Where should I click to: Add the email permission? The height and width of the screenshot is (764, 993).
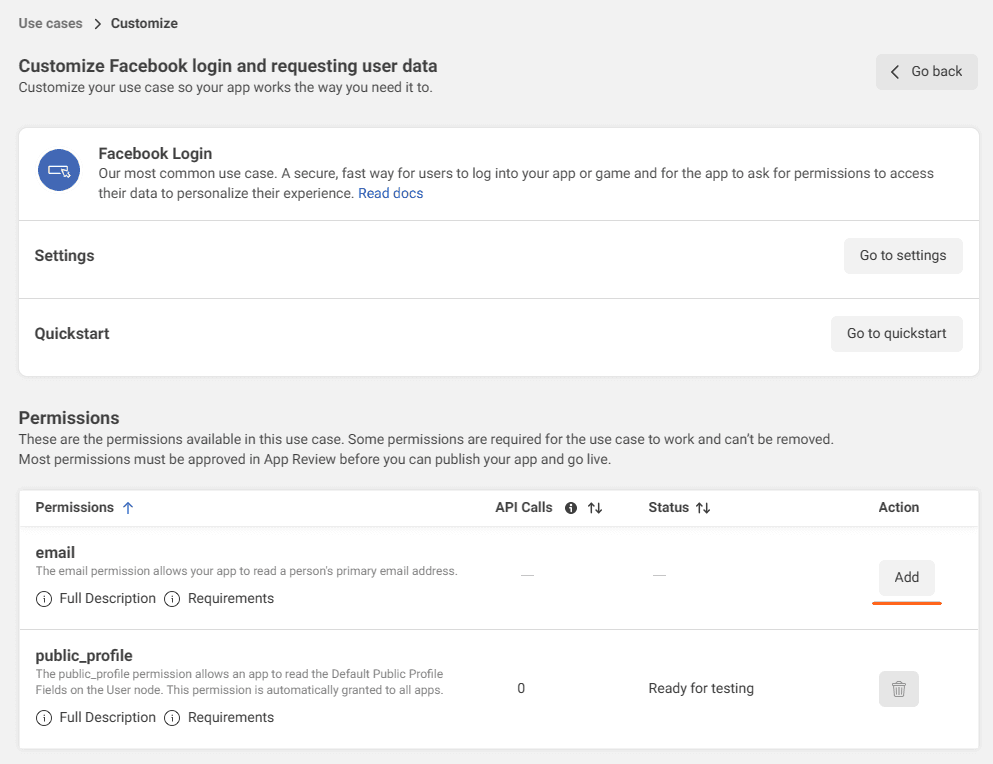click(x=906, y=577)
